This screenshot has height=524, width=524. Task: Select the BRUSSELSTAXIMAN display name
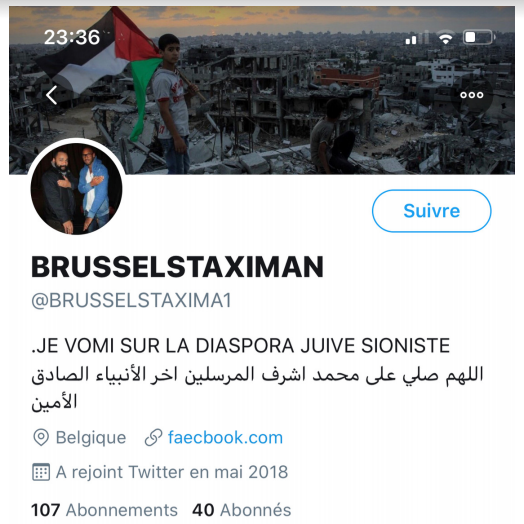pos(177,267)
